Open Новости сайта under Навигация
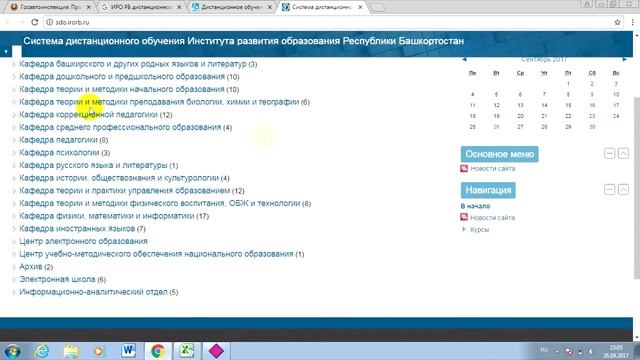The height and width of the screenshot is (360, 640). click(x=492, y=218)
